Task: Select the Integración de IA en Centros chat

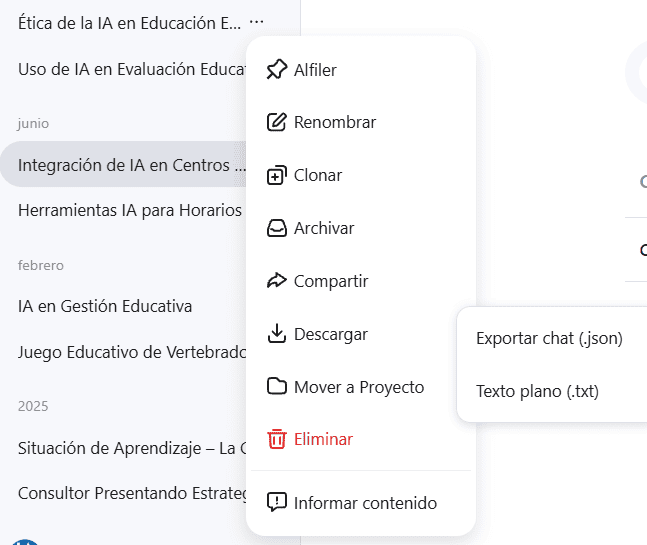Action: click(x=124, y=165)
